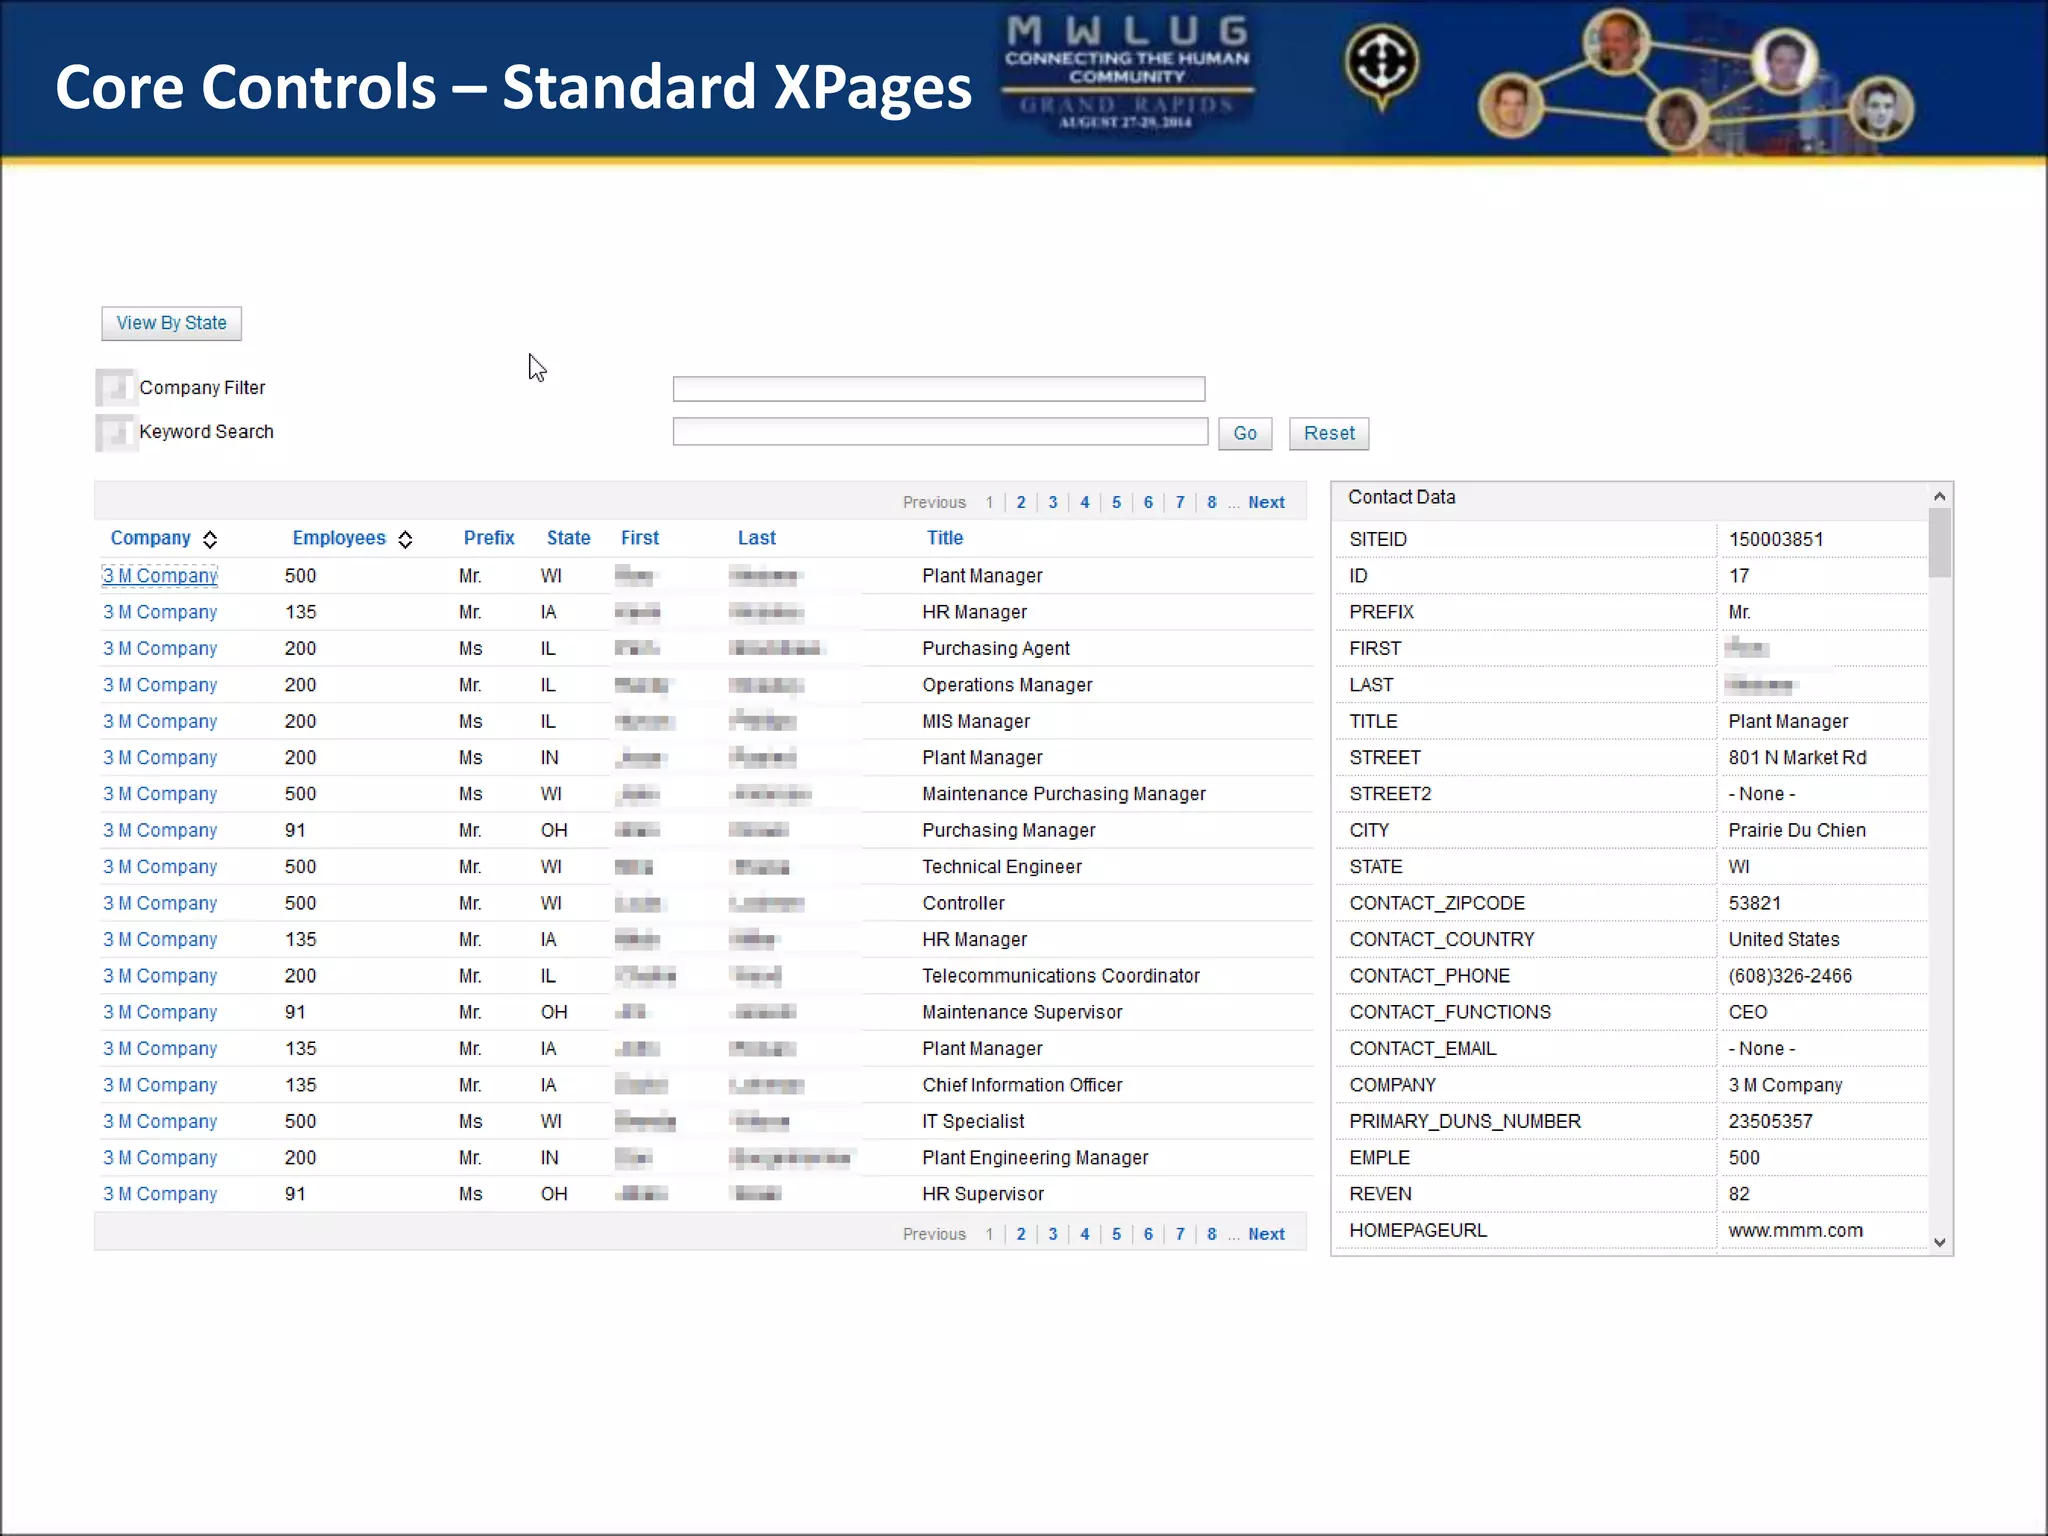Click Next in the top pager
Viewport: 2048px width, 1536px height.
[1266, 502]
